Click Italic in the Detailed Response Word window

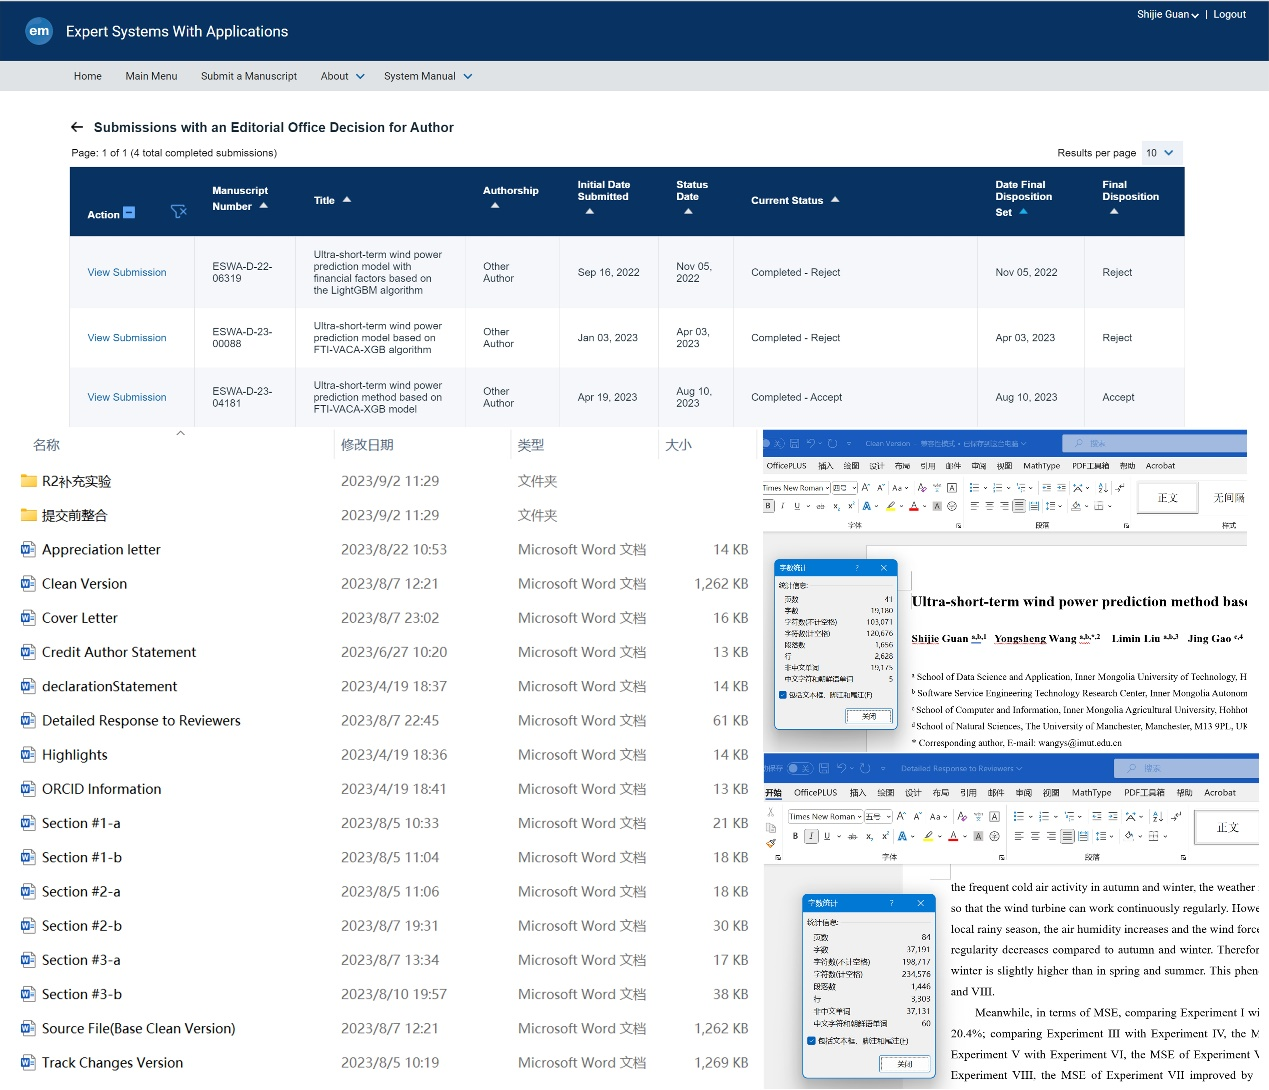(811, 836)
